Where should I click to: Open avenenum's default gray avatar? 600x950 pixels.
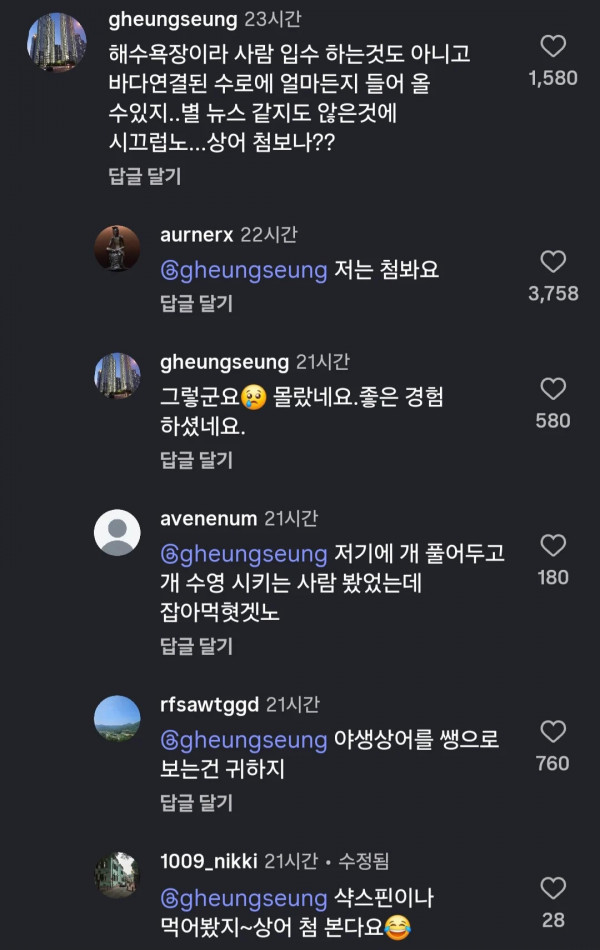(117, 533)
